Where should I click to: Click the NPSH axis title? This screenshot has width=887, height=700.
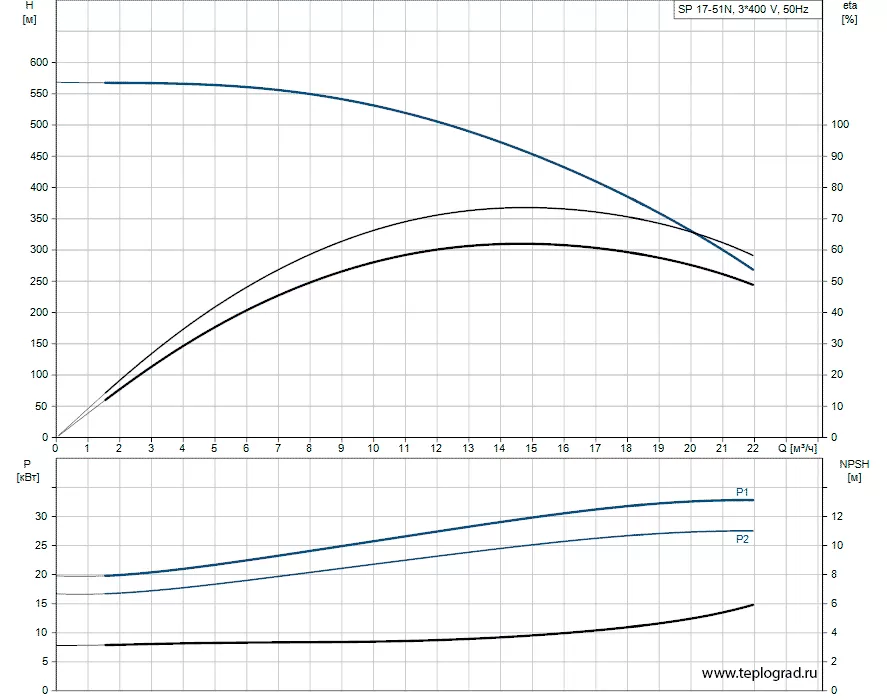(x=853, y=472)
